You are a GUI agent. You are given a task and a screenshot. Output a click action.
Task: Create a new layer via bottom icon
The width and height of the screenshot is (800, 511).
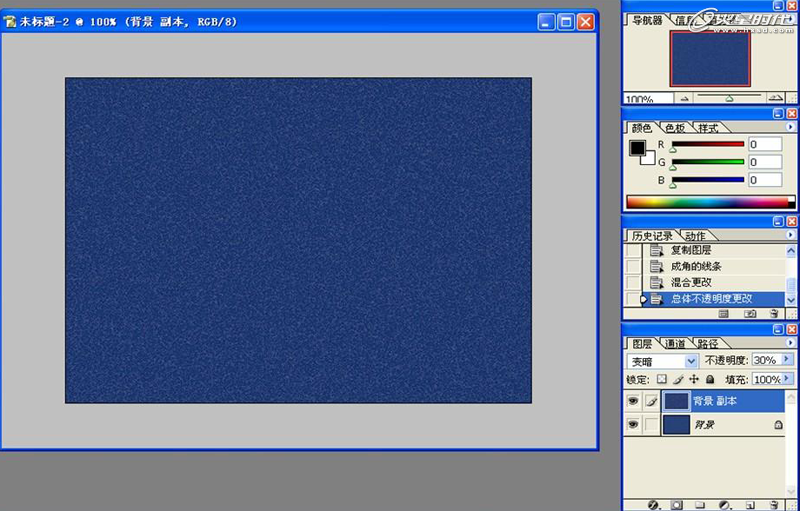click(750, 505)
